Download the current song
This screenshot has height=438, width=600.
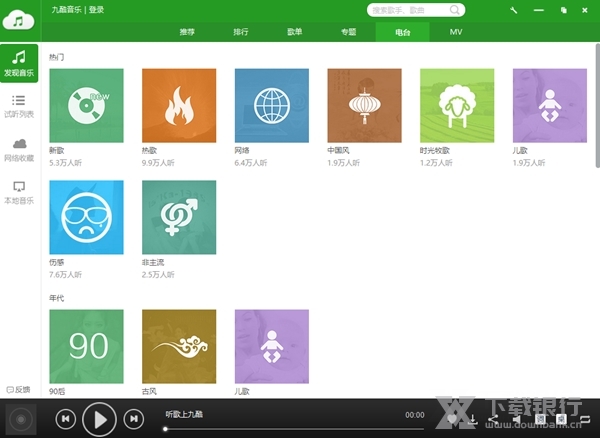[x=472, y=418]
